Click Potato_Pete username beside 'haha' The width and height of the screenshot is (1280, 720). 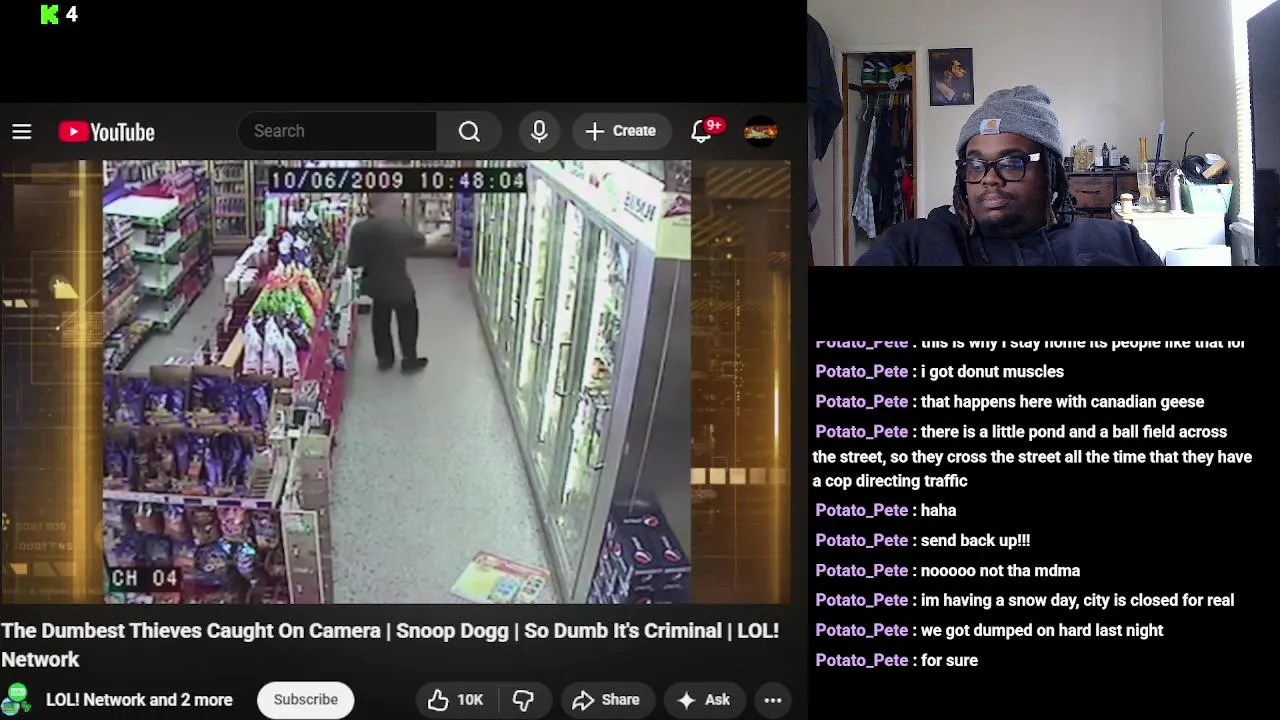coord(862,510)
